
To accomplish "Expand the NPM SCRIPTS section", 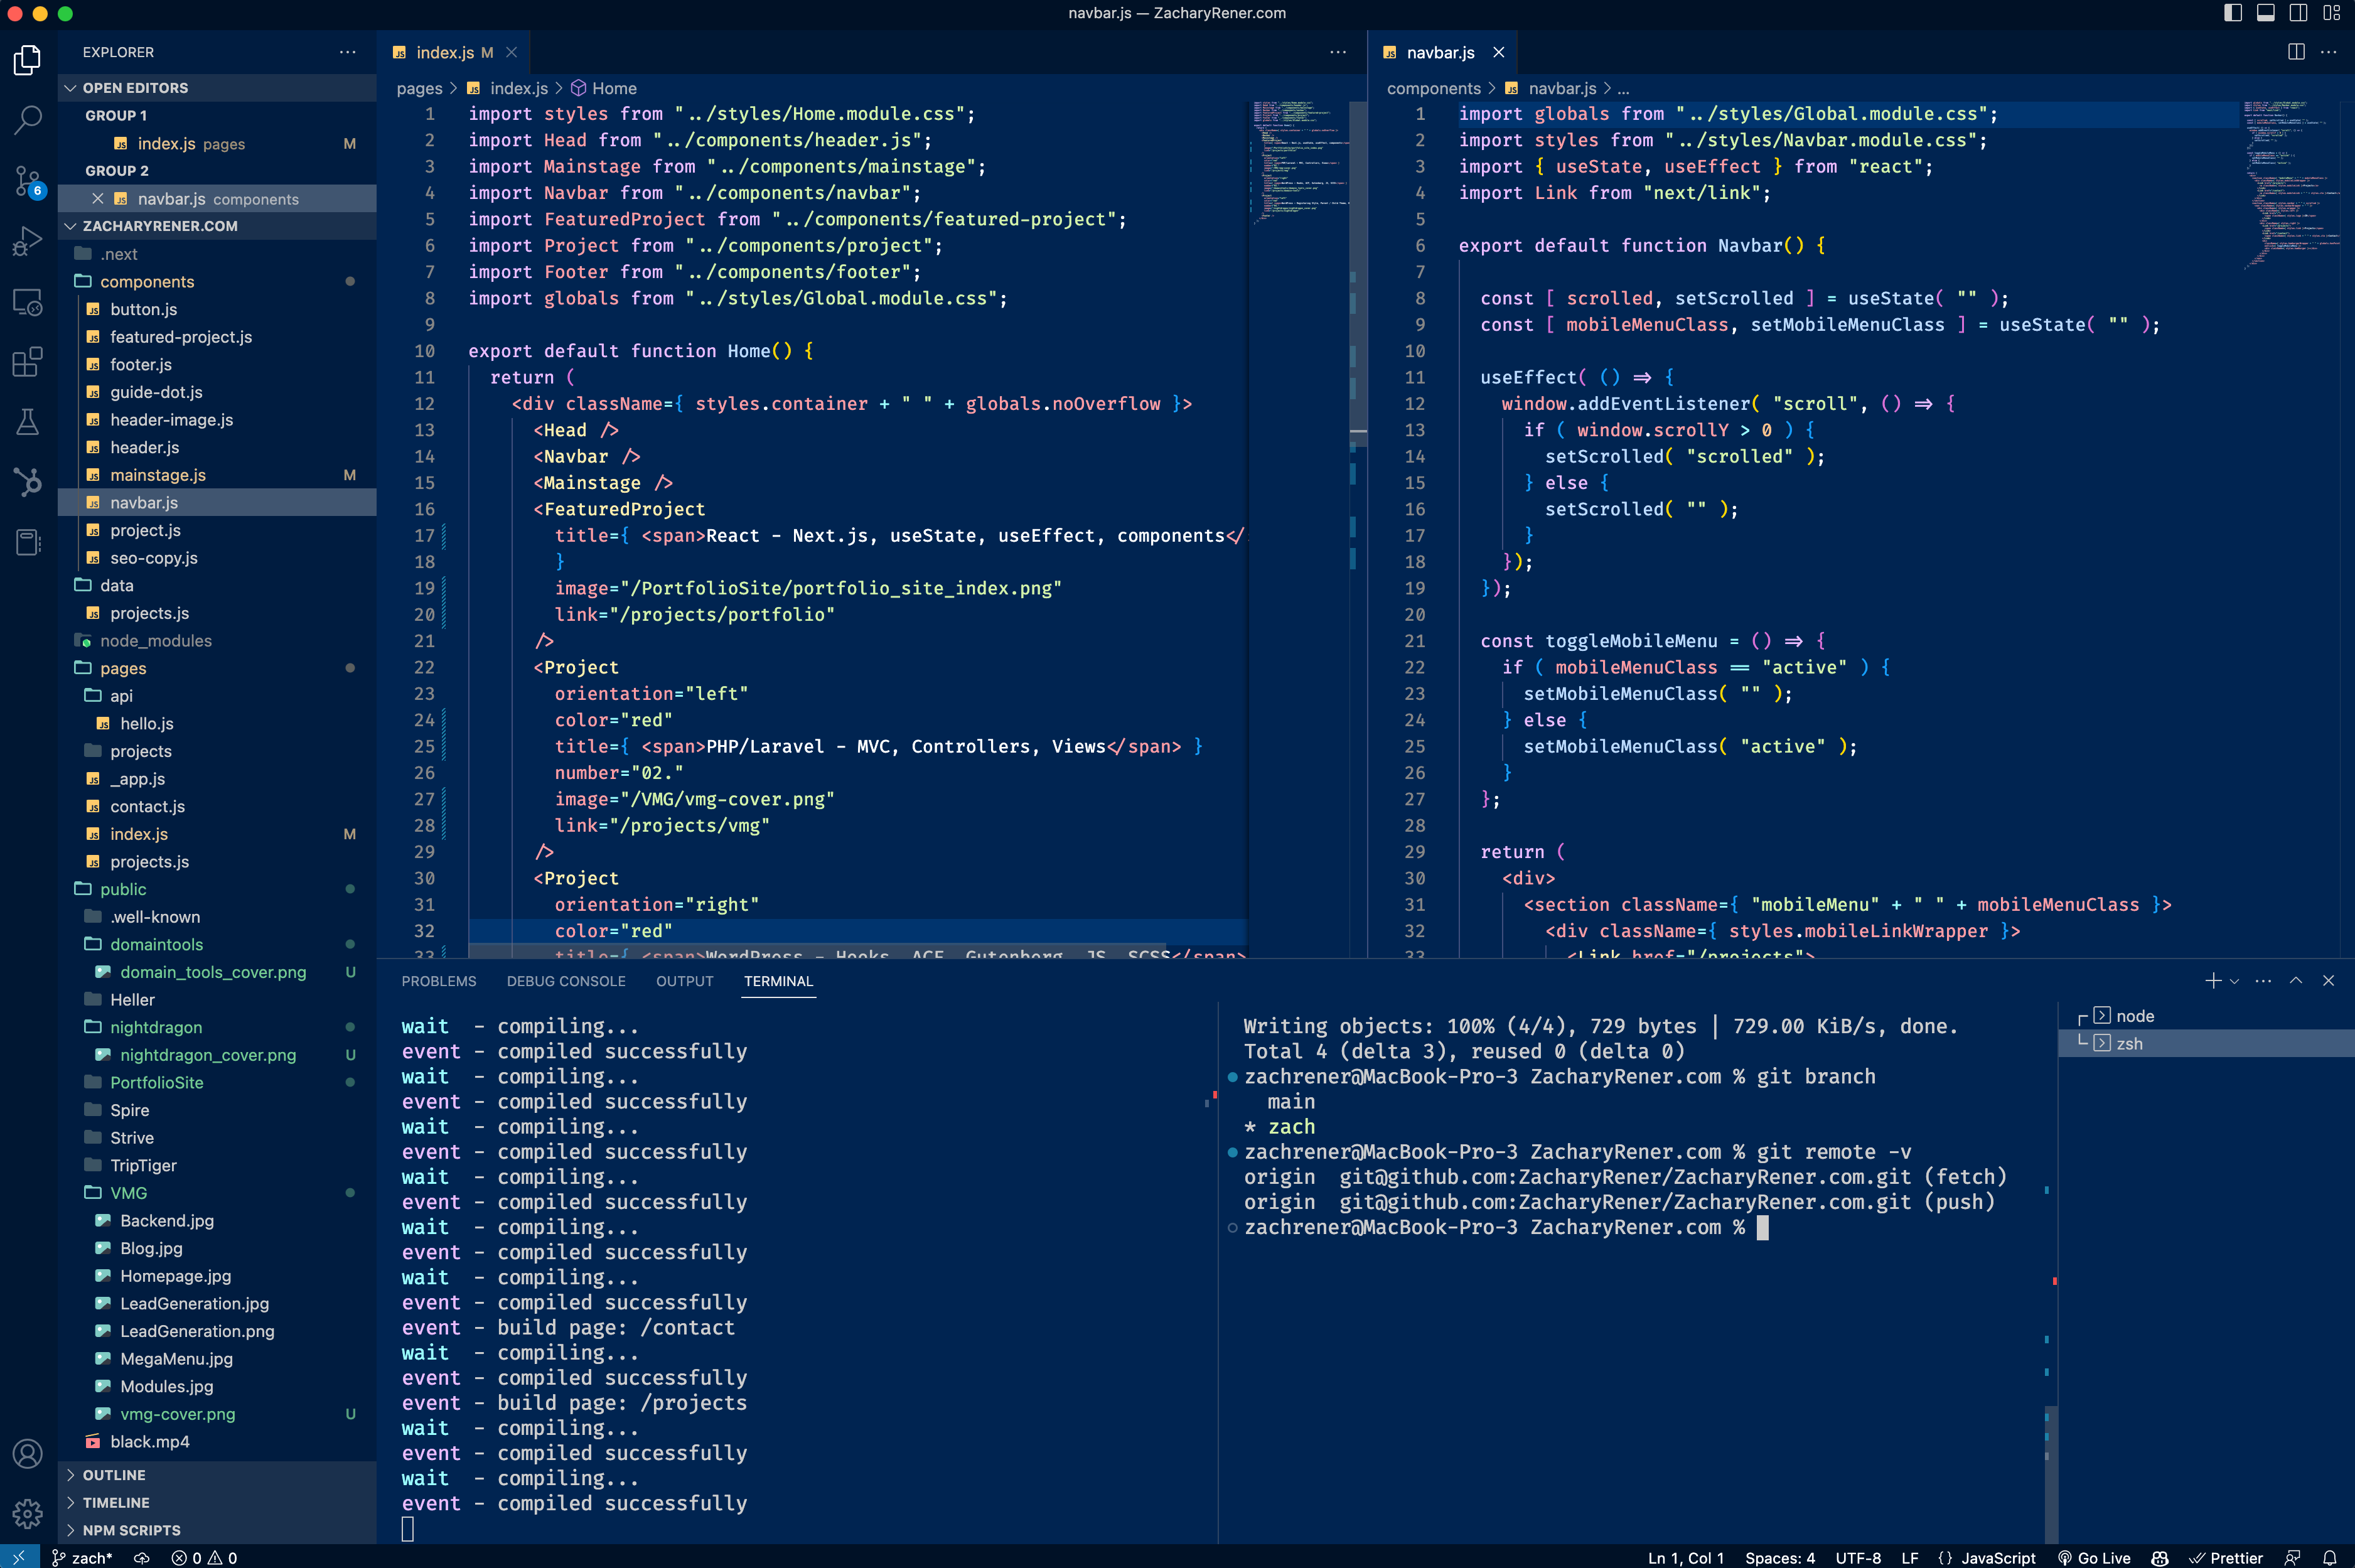I will [x=218, y=1530].
